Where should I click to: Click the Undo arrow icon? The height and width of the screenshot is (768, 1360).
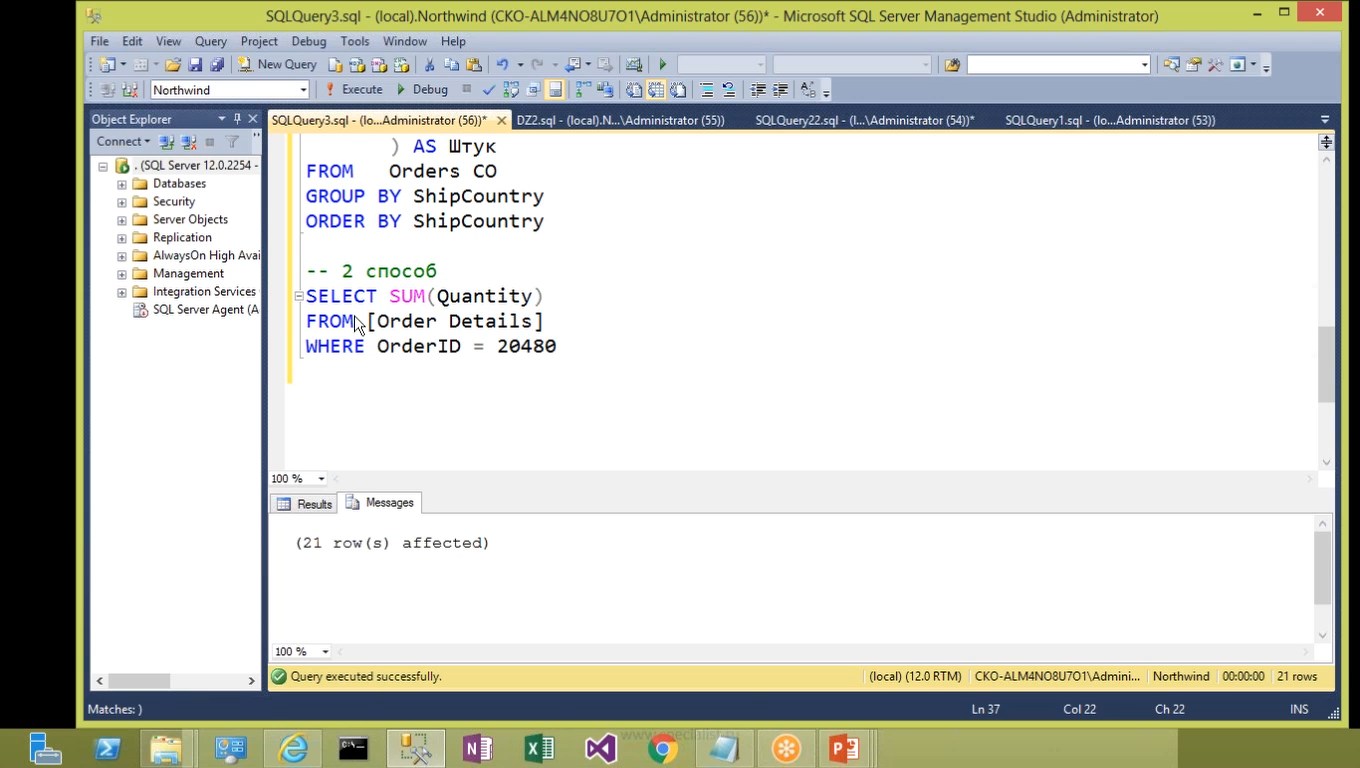point(502,65)
